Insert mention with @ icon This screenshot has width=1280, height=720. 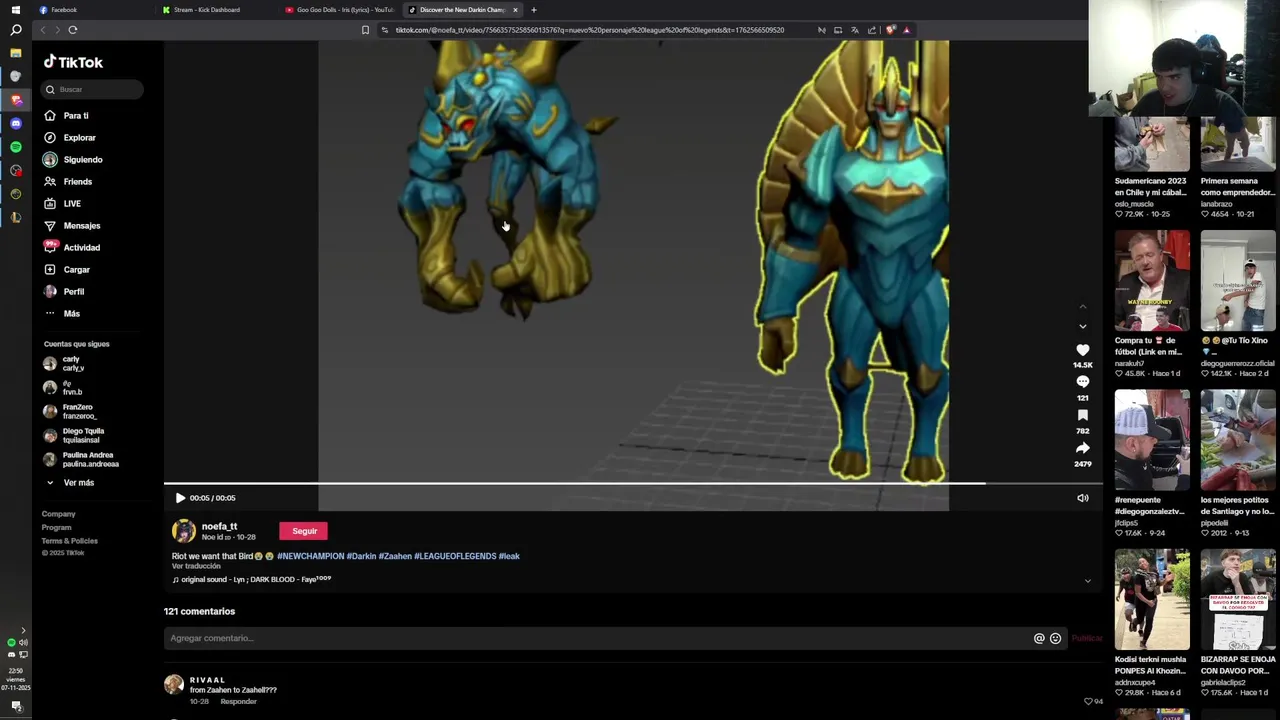pos(1039,638)
